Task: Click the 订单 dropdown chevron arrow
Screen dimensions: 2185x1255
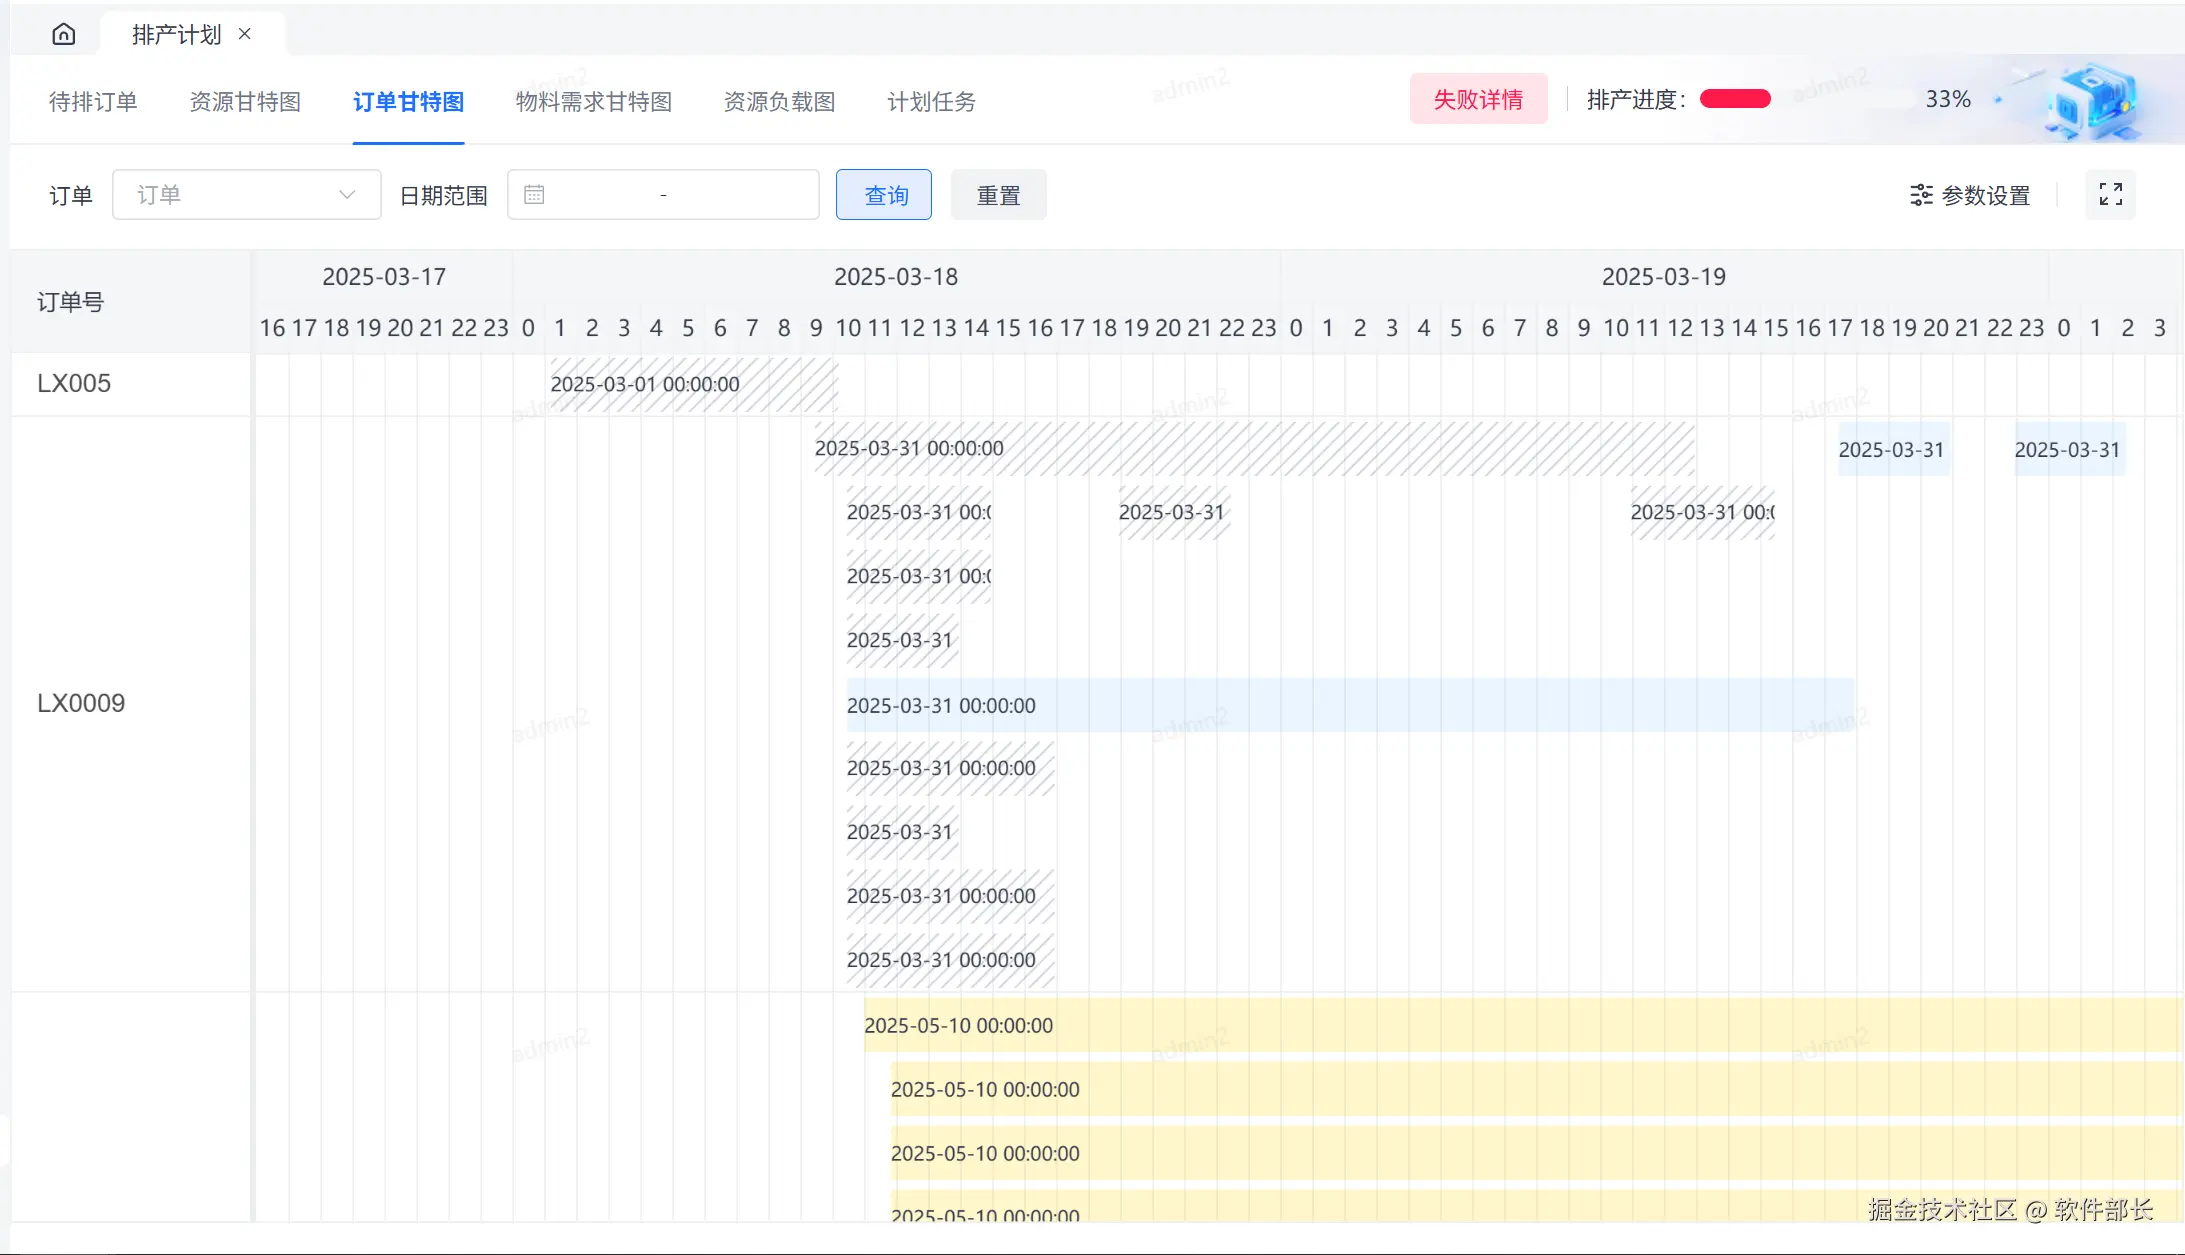Action: coord(347,195)
